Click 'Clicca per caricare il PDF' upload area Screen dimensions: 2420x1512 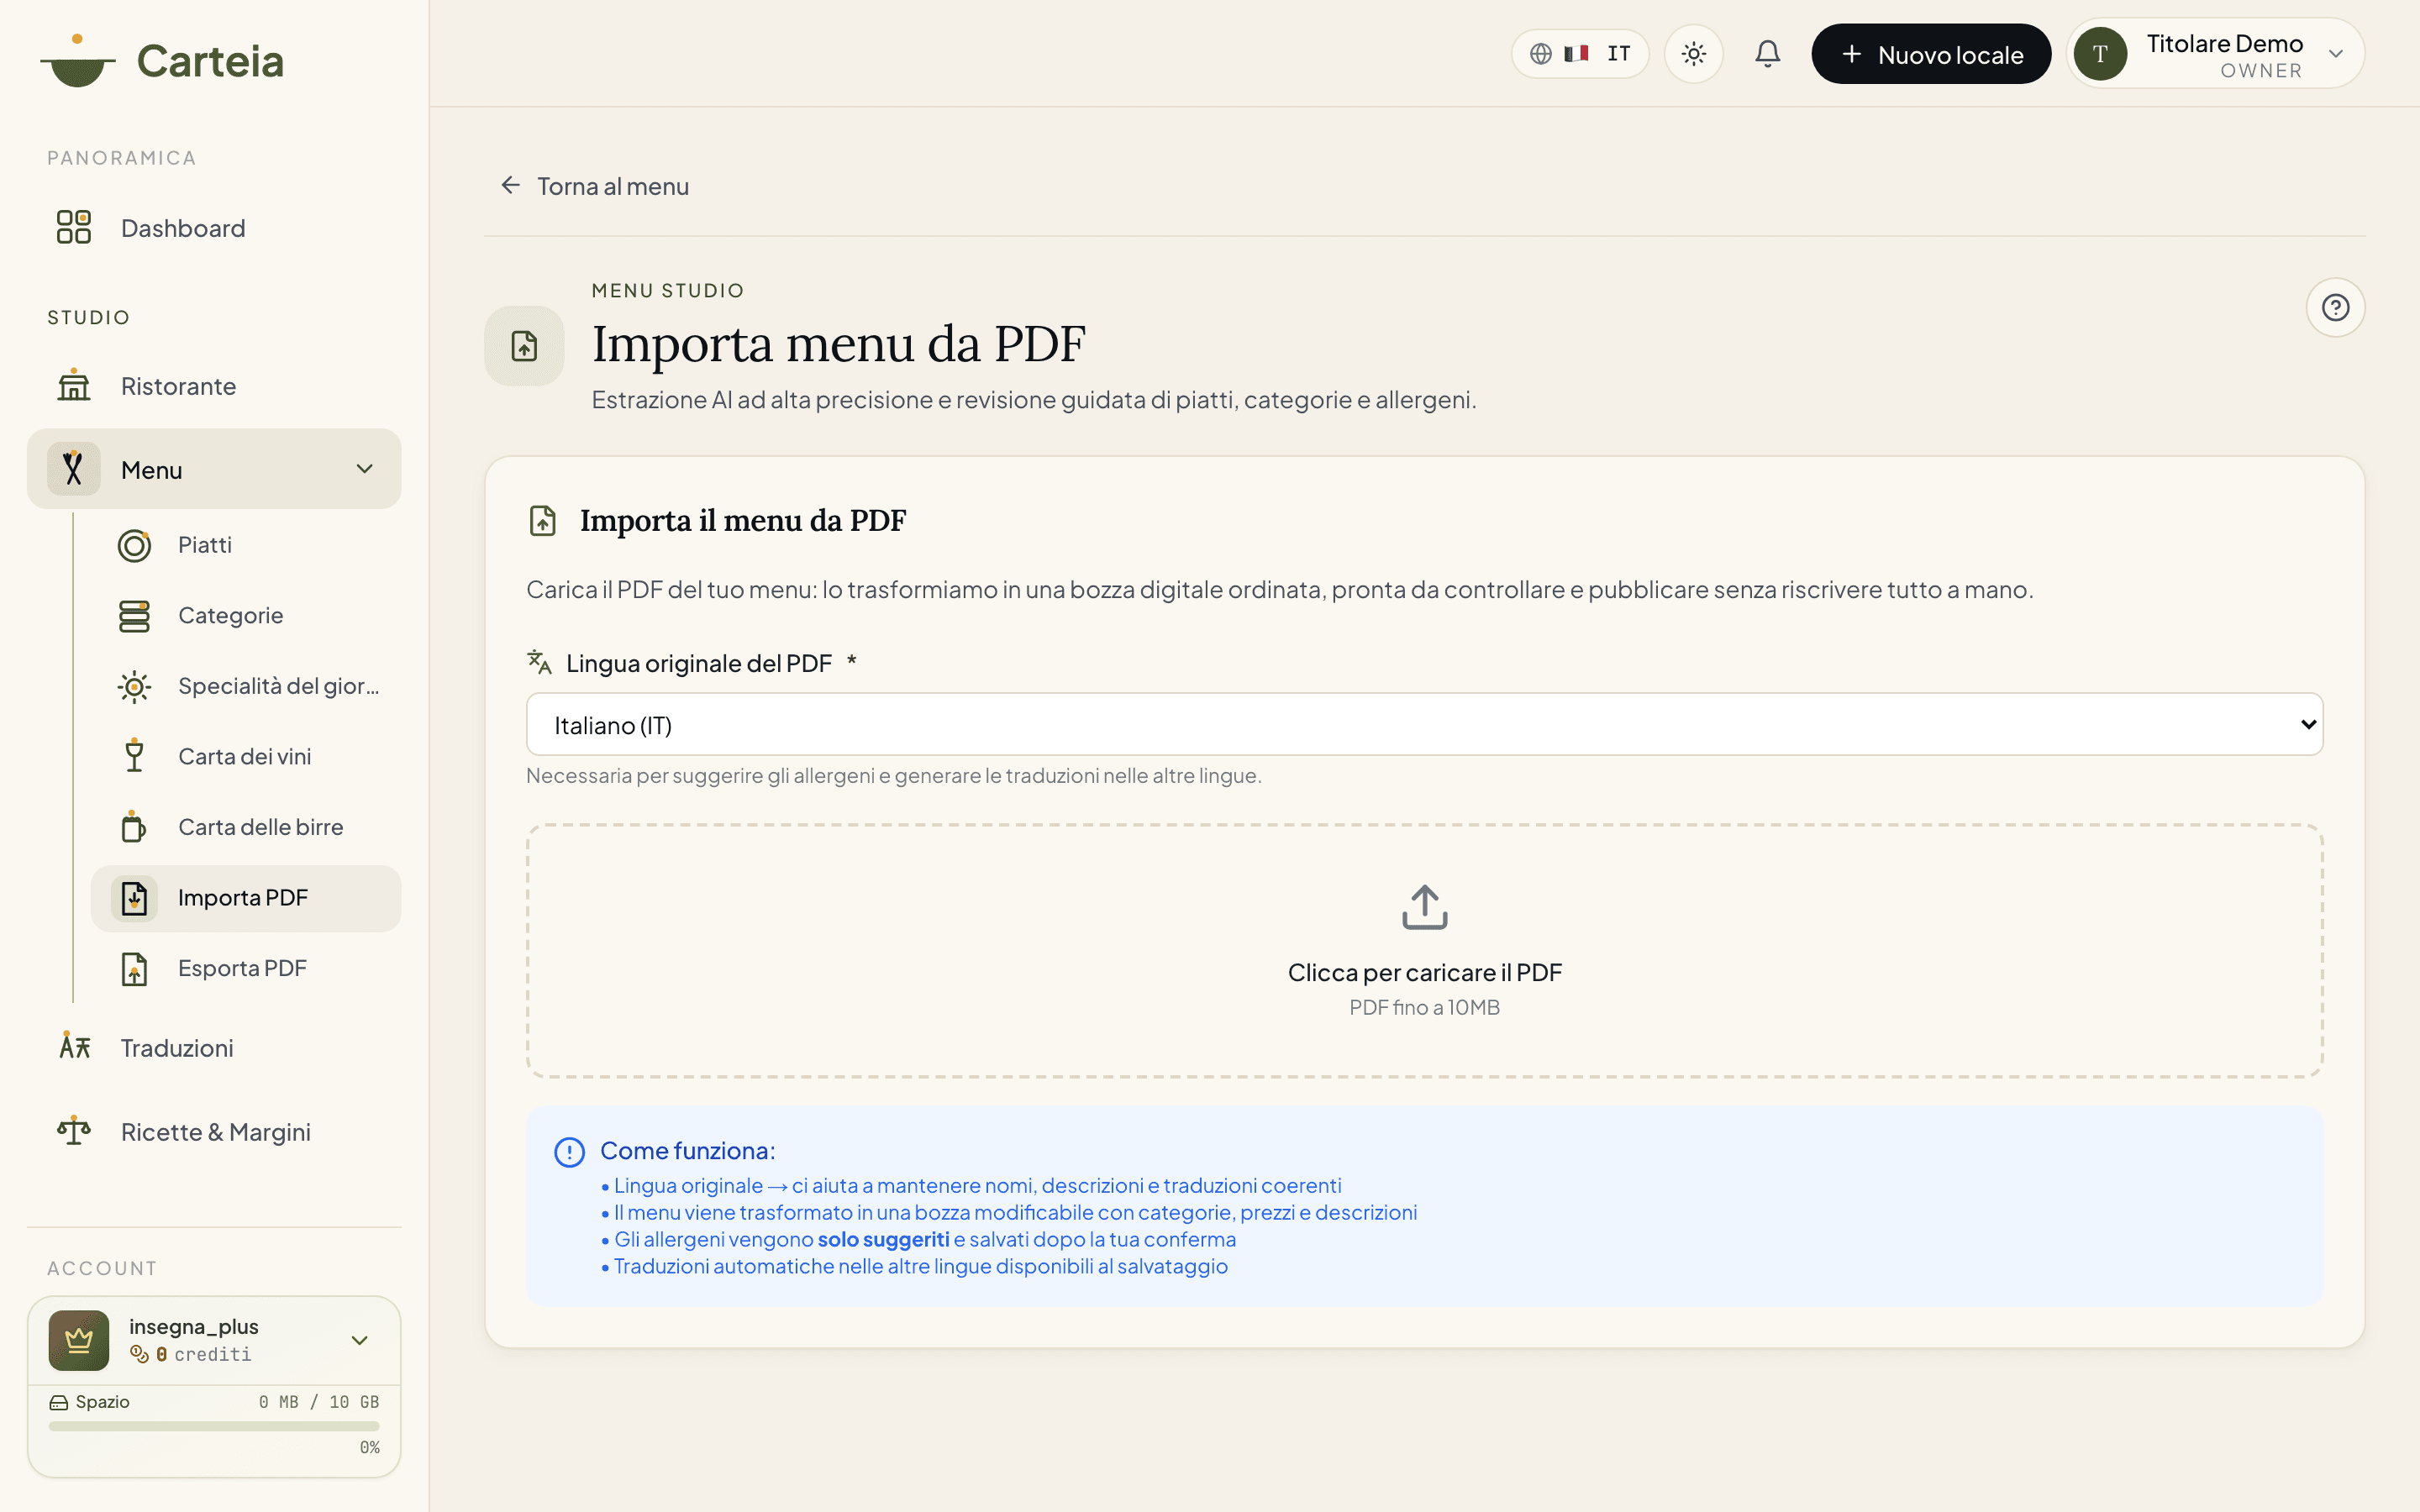pos(1424,951)
